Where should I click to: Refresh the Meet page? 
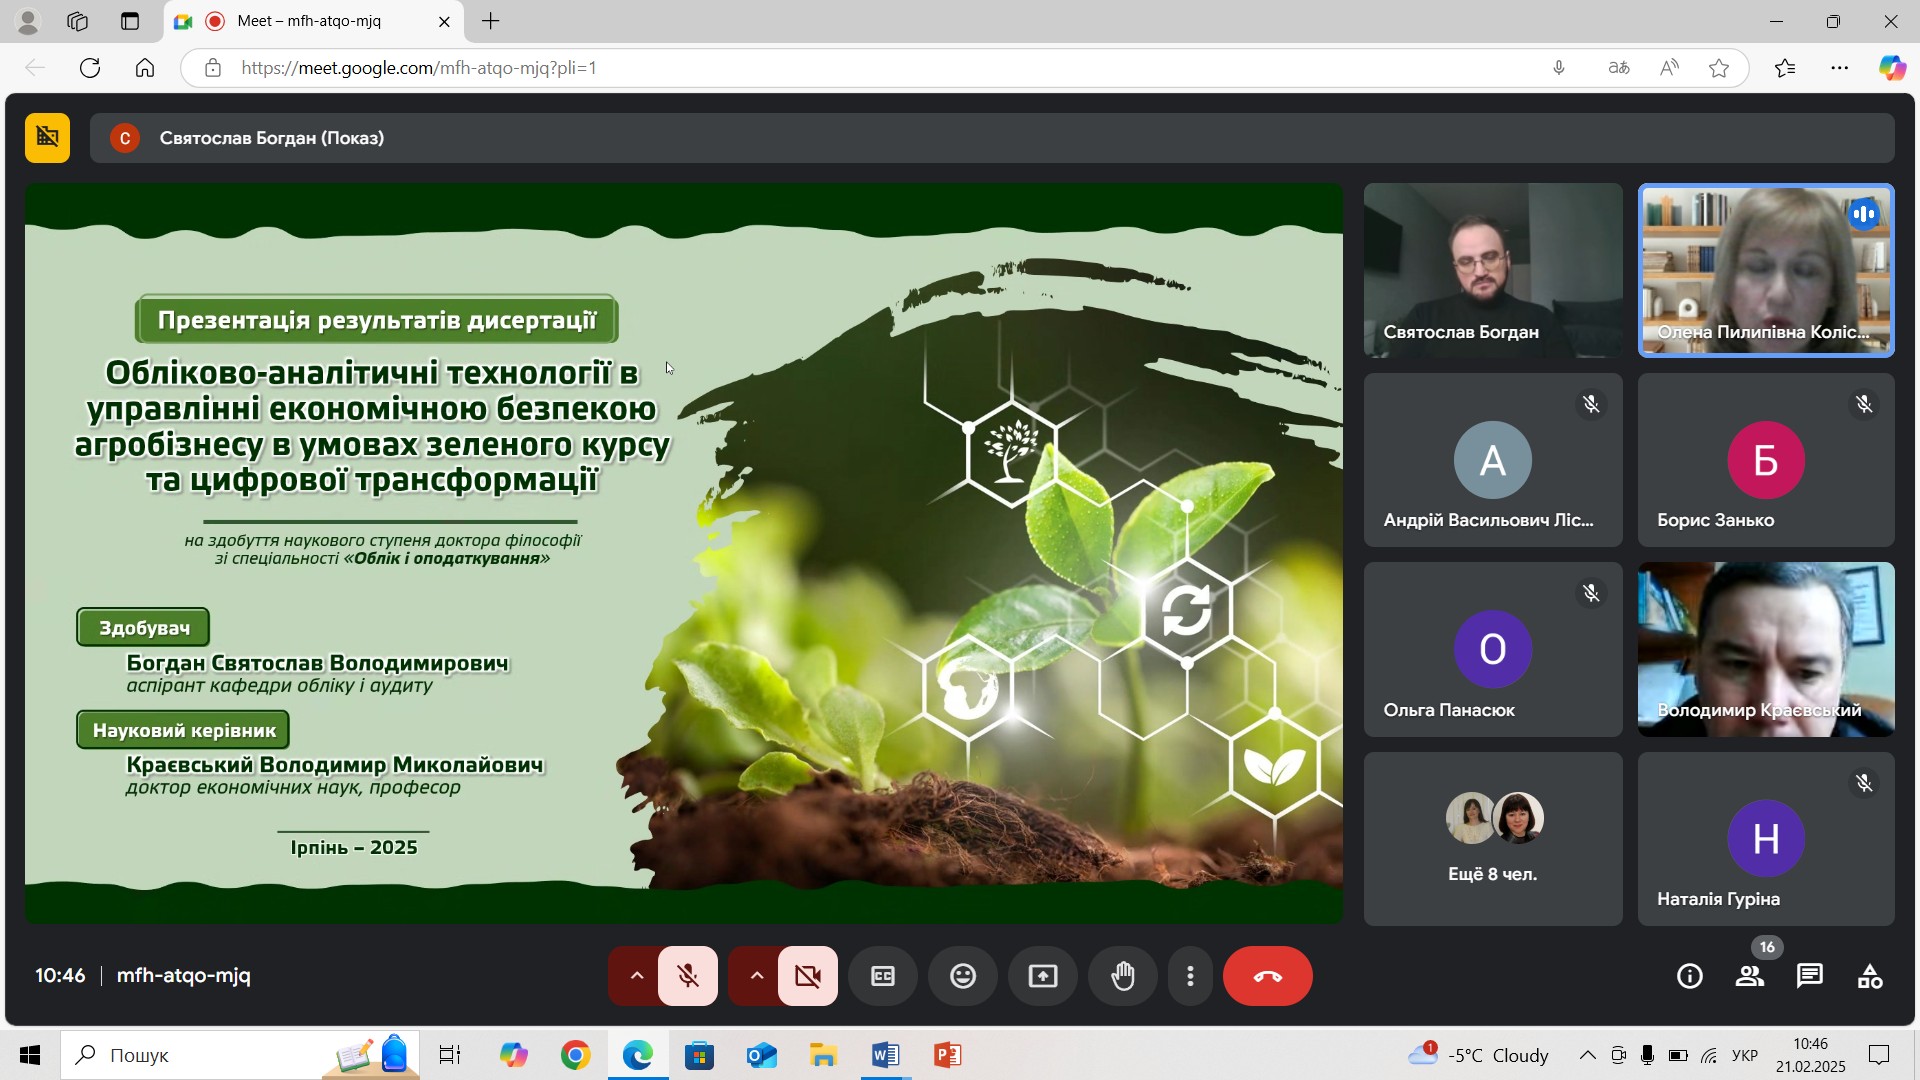tap(90, 68)
